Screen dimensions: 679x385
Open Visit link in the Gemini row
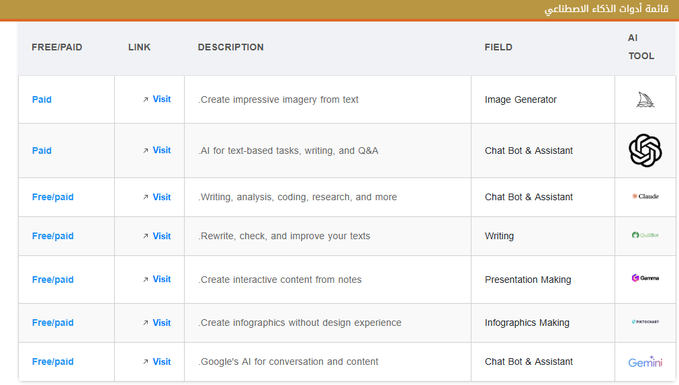(x=157, y=362)
